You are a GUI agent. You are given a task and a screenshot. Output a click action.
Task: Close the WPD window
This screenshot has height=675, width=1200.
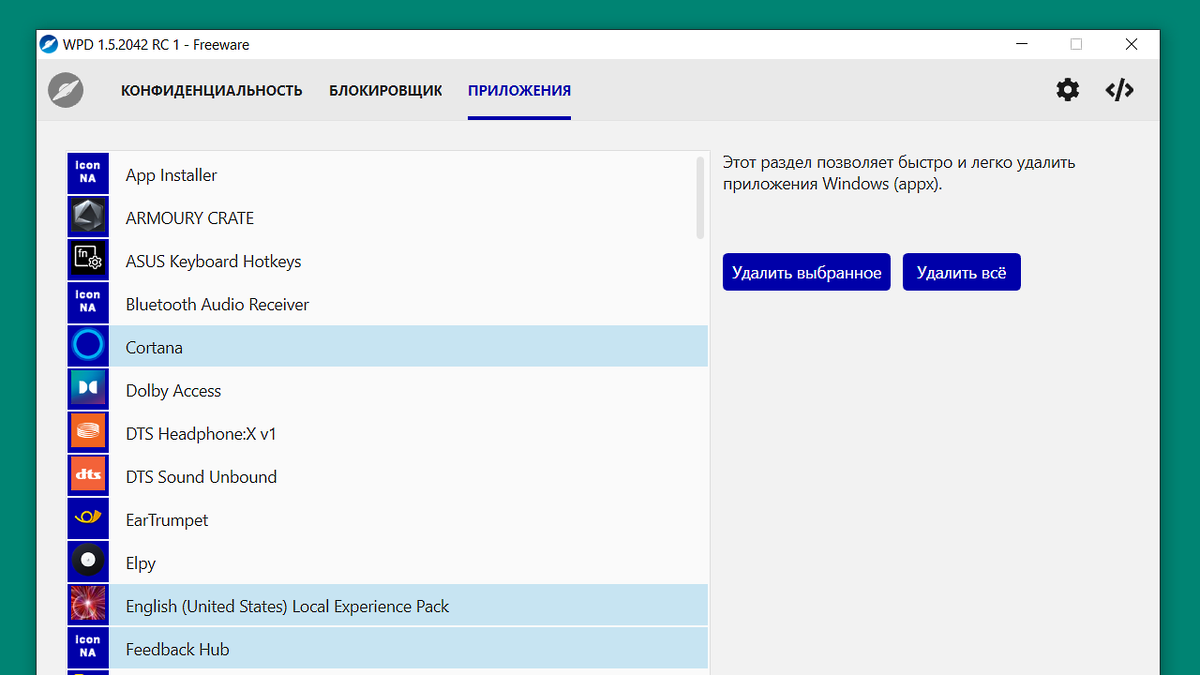click(1131, 44)
